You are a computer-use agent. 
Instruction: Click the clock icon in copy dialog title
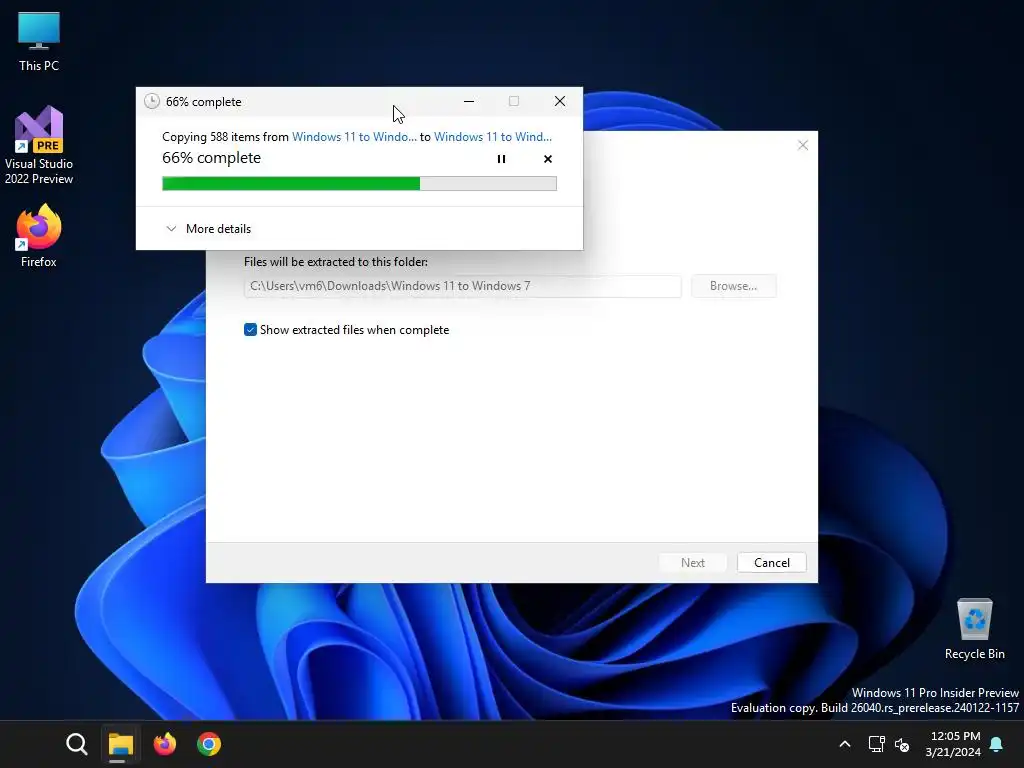pos(152,101)
